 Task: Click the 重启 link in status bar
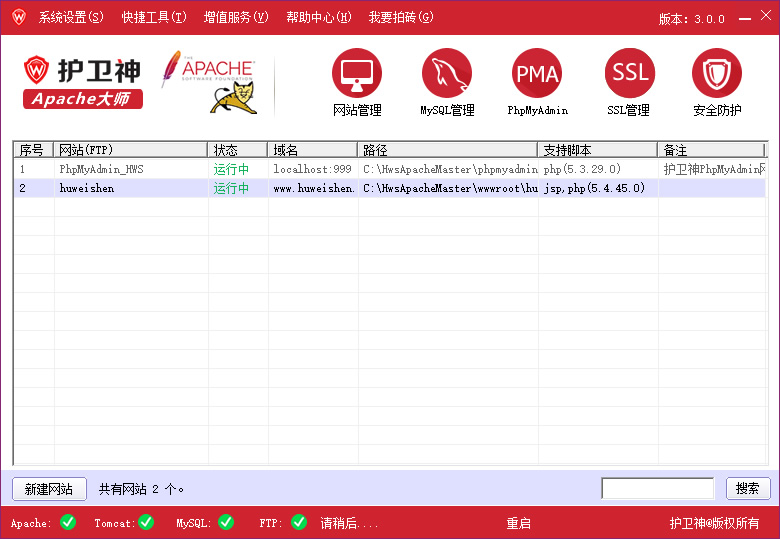click(518, 523)
